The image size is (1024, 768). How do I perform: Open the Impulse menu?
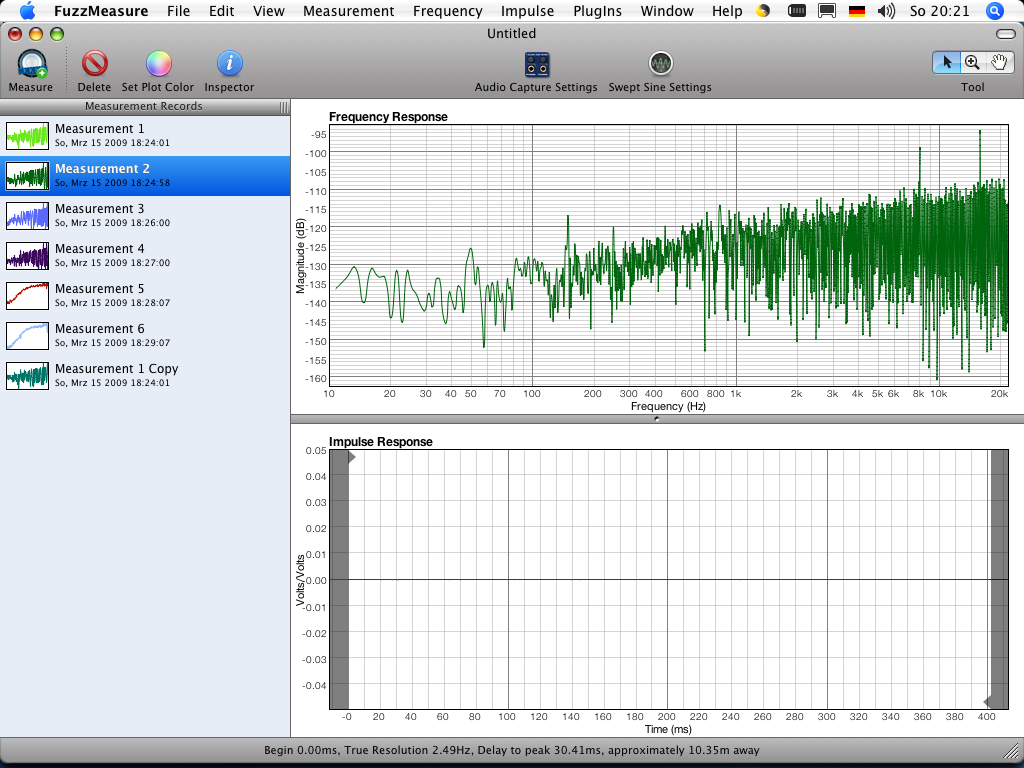[527, 11]
